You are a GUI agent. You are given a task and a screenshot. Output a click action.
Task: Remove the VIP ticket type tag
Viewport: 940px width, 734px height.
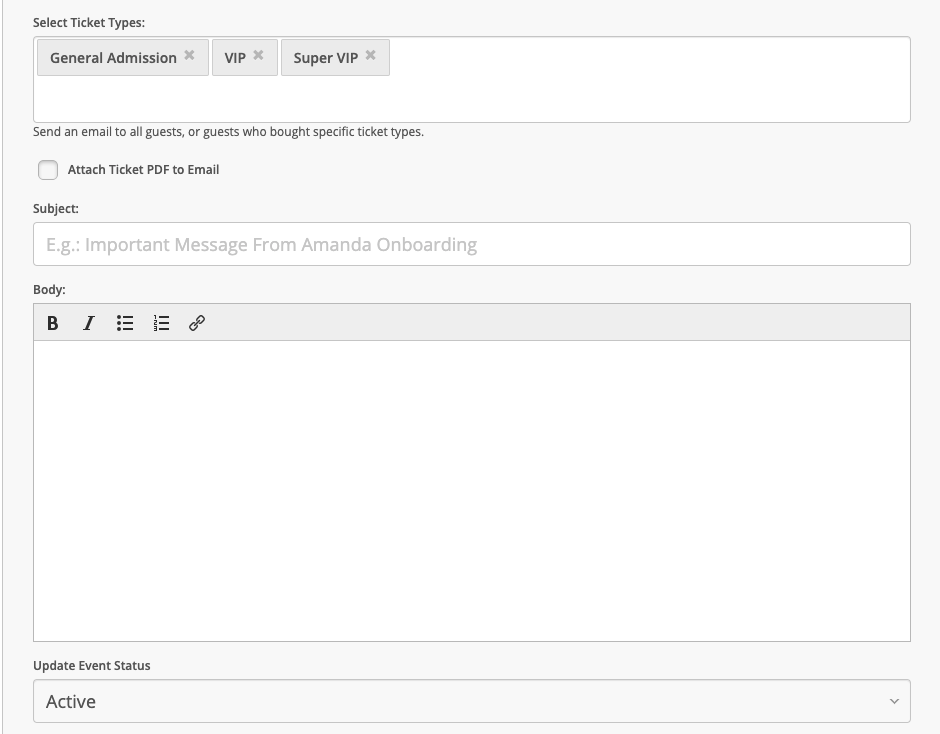click(x=258, y=56)
